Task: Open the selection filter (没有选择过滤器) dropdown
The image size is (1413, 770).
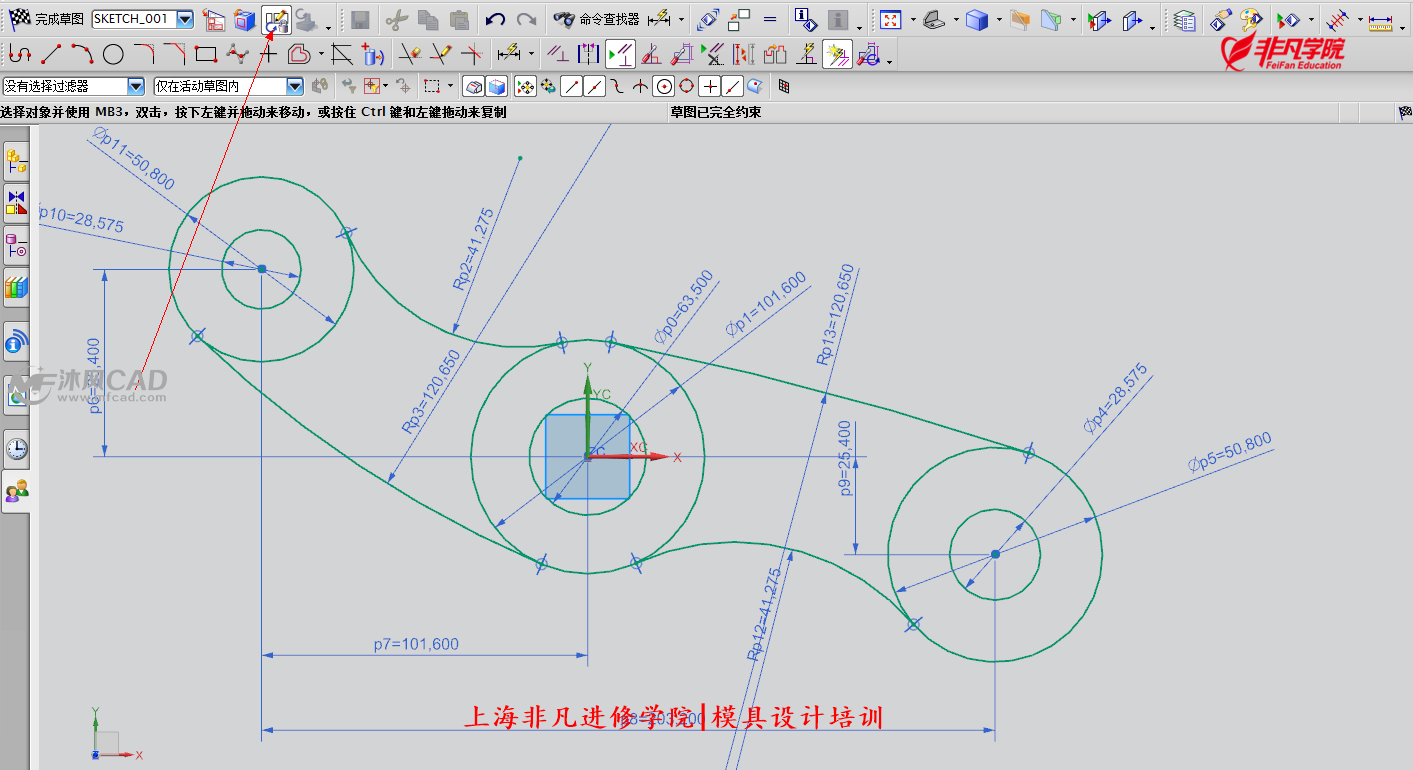Action: pyautogui.click(x=137, y=87)
